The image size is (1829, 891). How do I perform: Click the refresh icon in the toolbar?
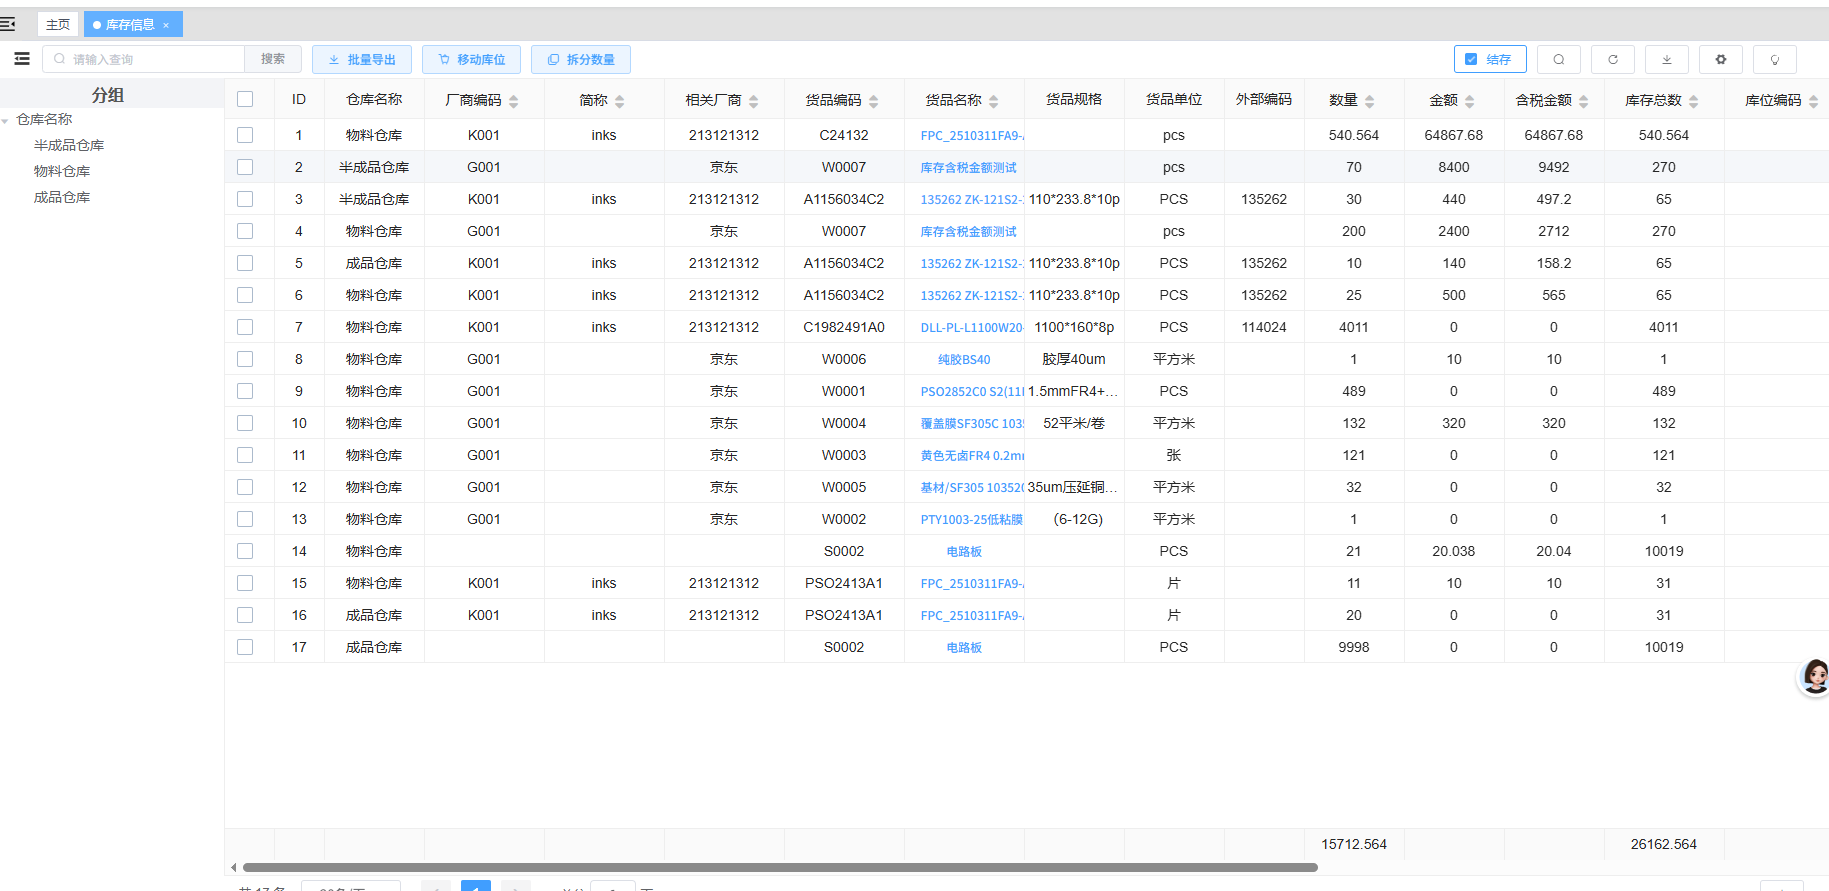[x=1612, y=60]
